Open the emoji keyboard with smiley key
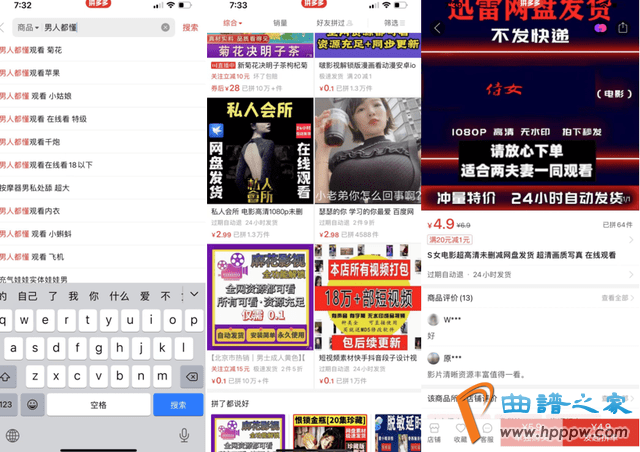The width and height of the screenshot is (640, 452). tap(33, 405)
